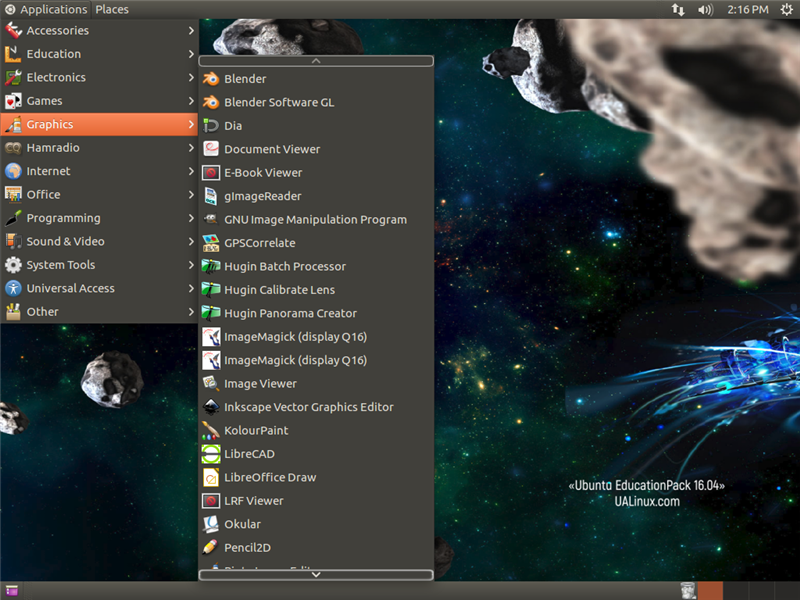
Task: Open the Applications menu in top panel
Action: [46, 10]
